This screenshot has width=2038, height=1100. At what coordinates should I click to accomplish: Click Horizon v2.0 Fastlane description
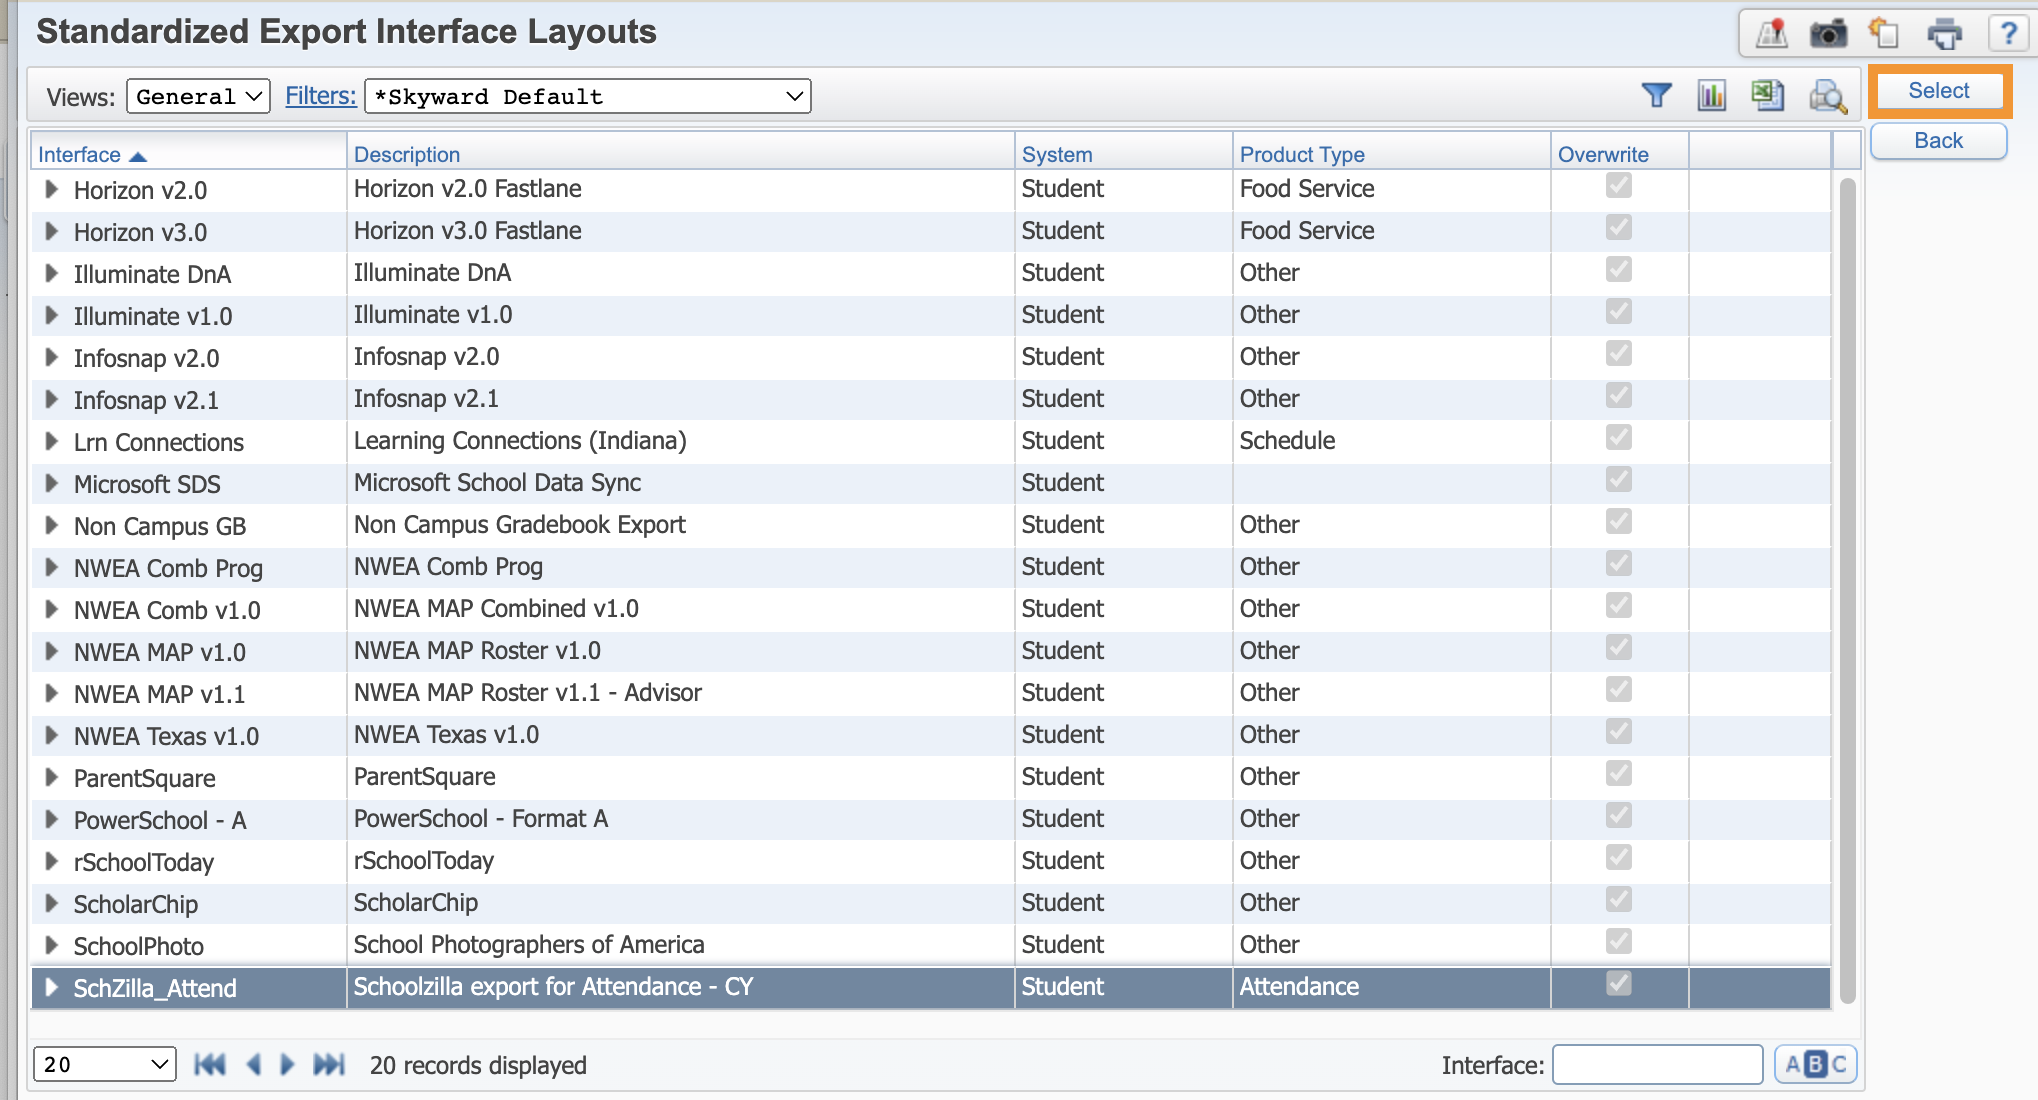(x=467, y=189)
